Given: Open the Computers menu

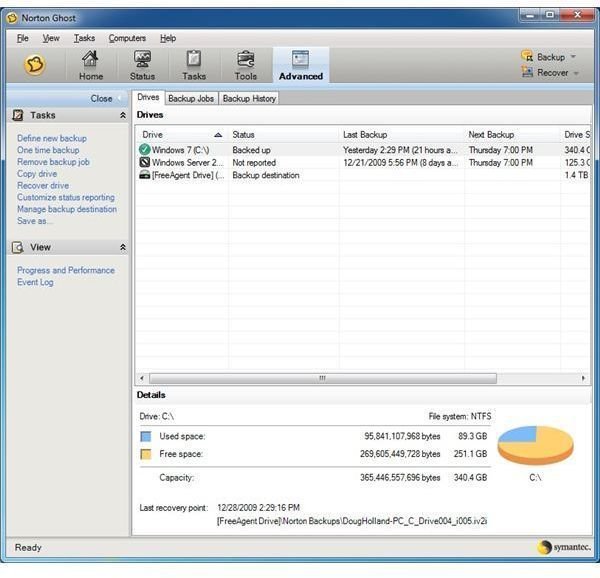Looking at the screenshot, I should click(127, 38).
